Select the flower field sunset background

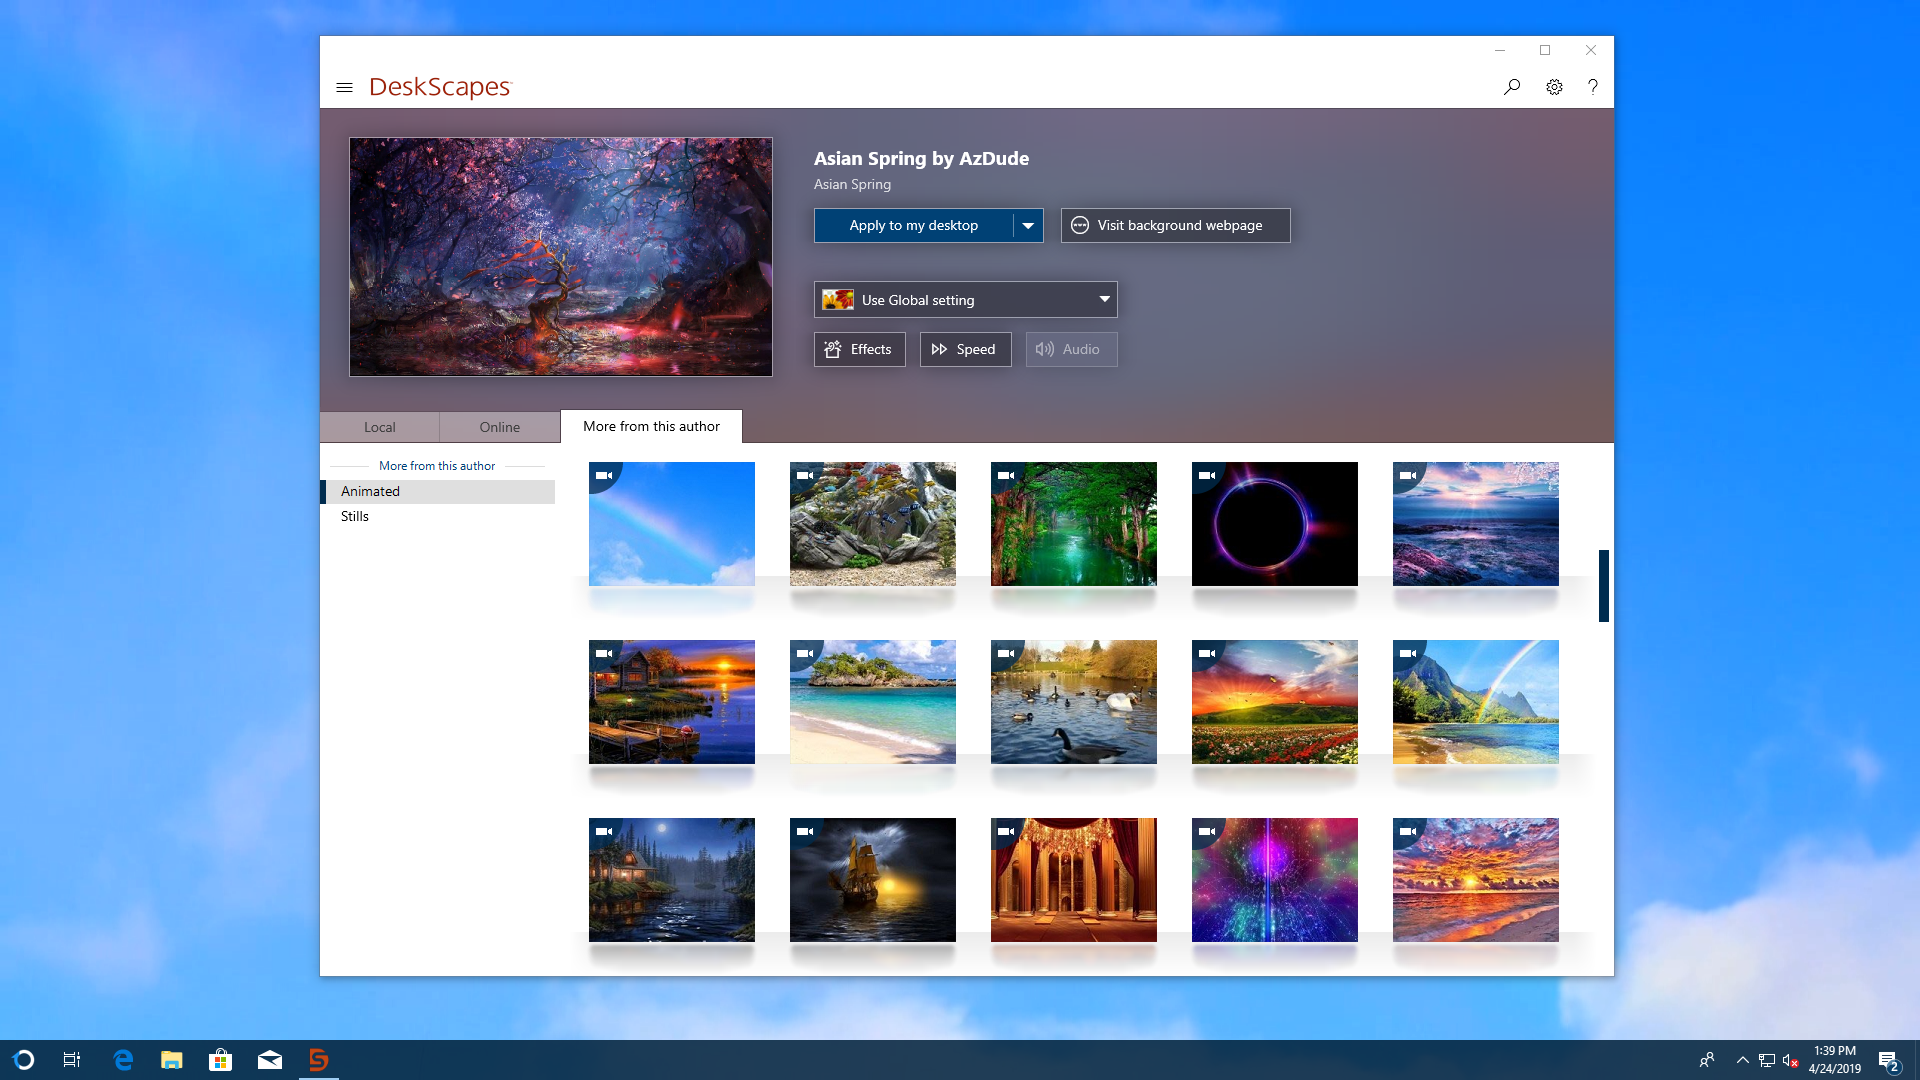click(1275, 702)
